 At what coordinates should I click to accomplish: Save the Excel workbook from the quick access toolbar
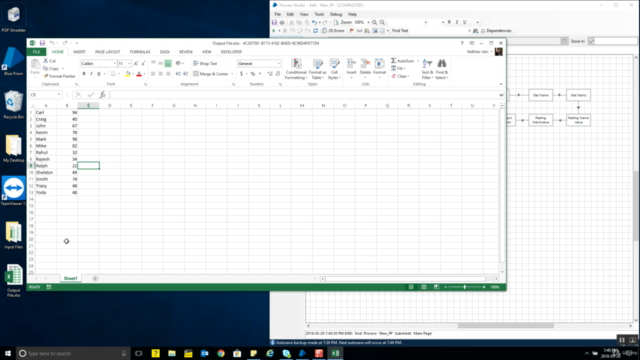(x=42, y=43)
